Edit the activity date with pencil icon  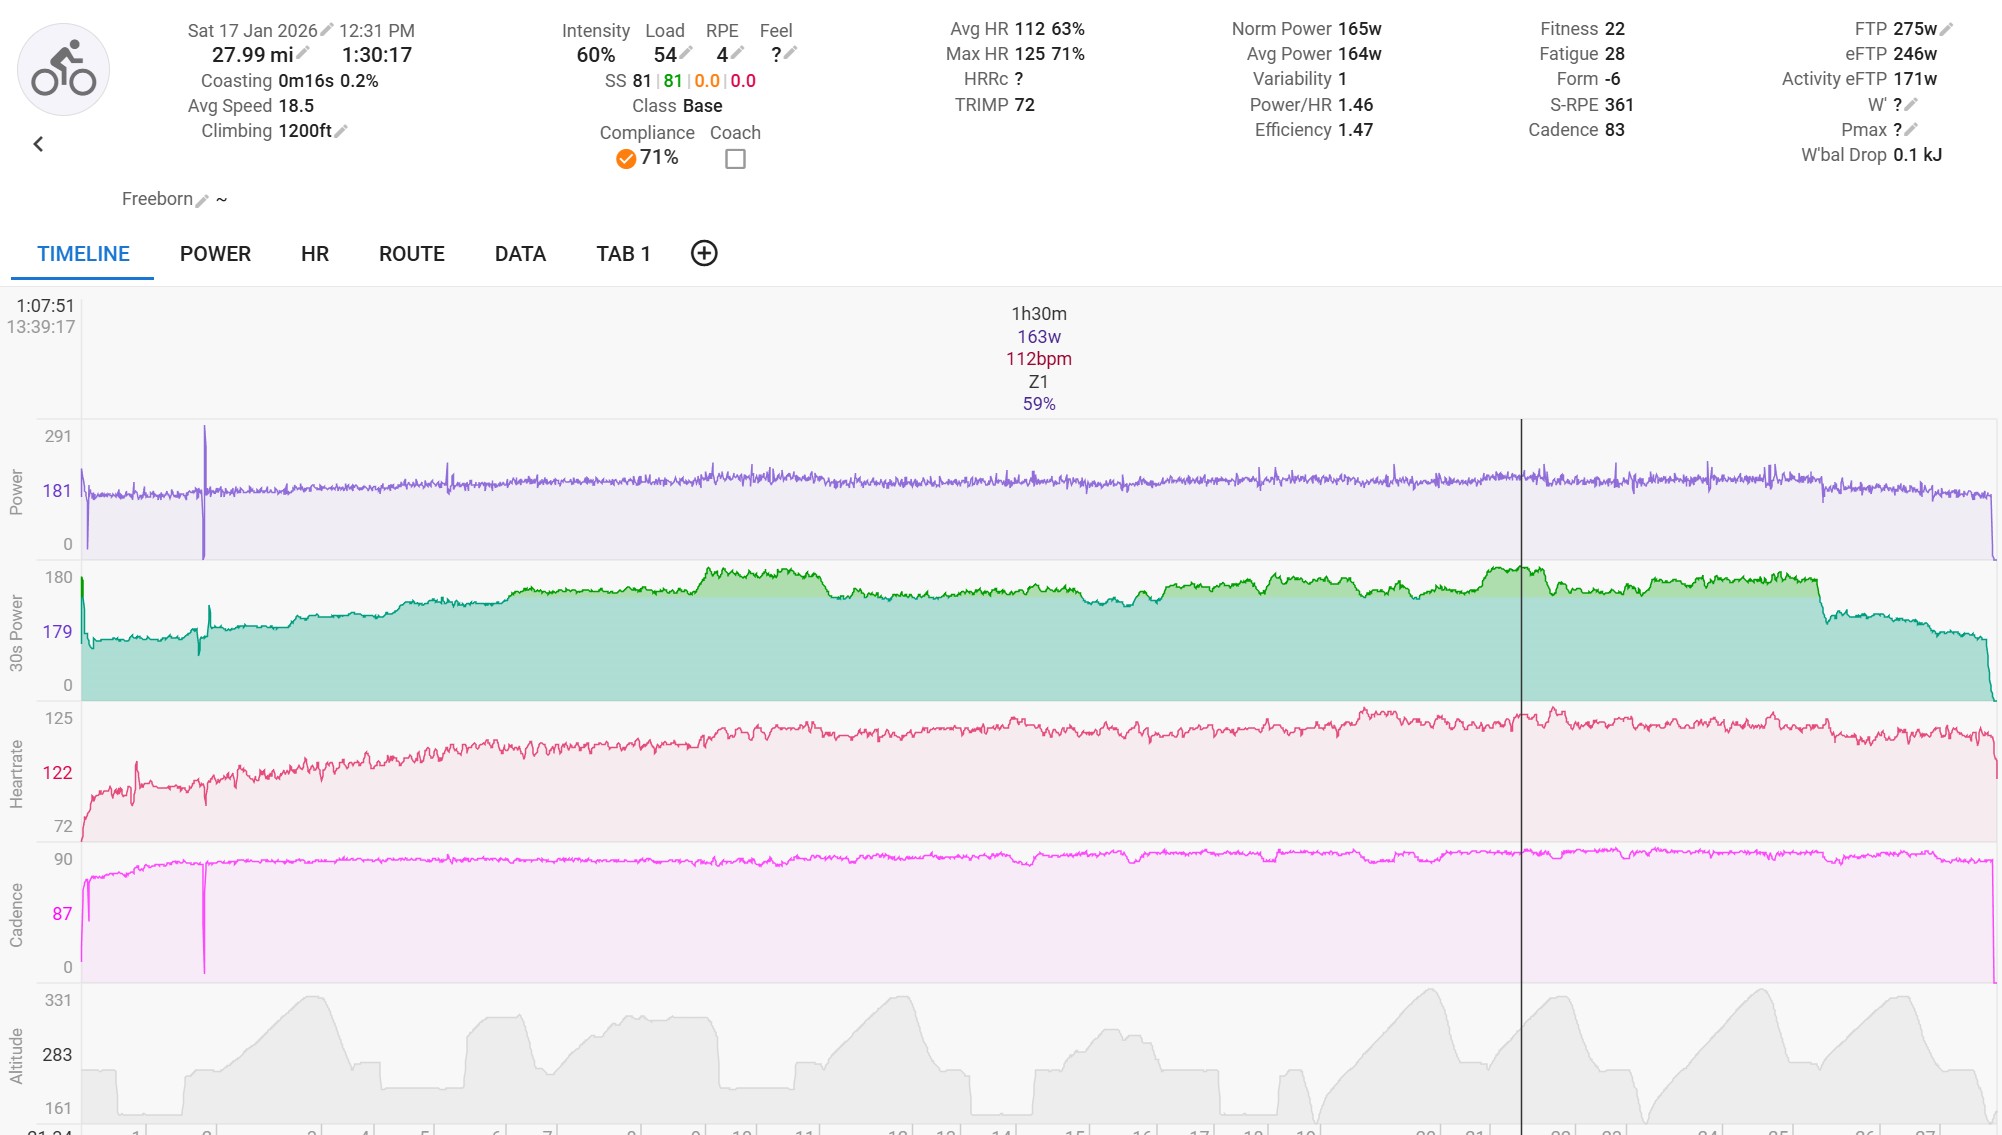[x=326, y=30]
